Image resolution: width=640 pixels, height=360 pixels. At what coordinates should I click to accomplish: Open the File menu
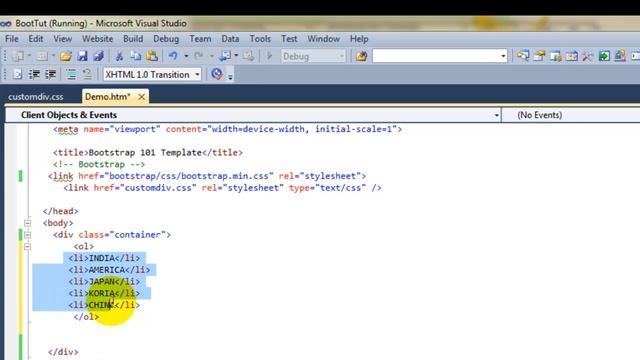point(12,39)
